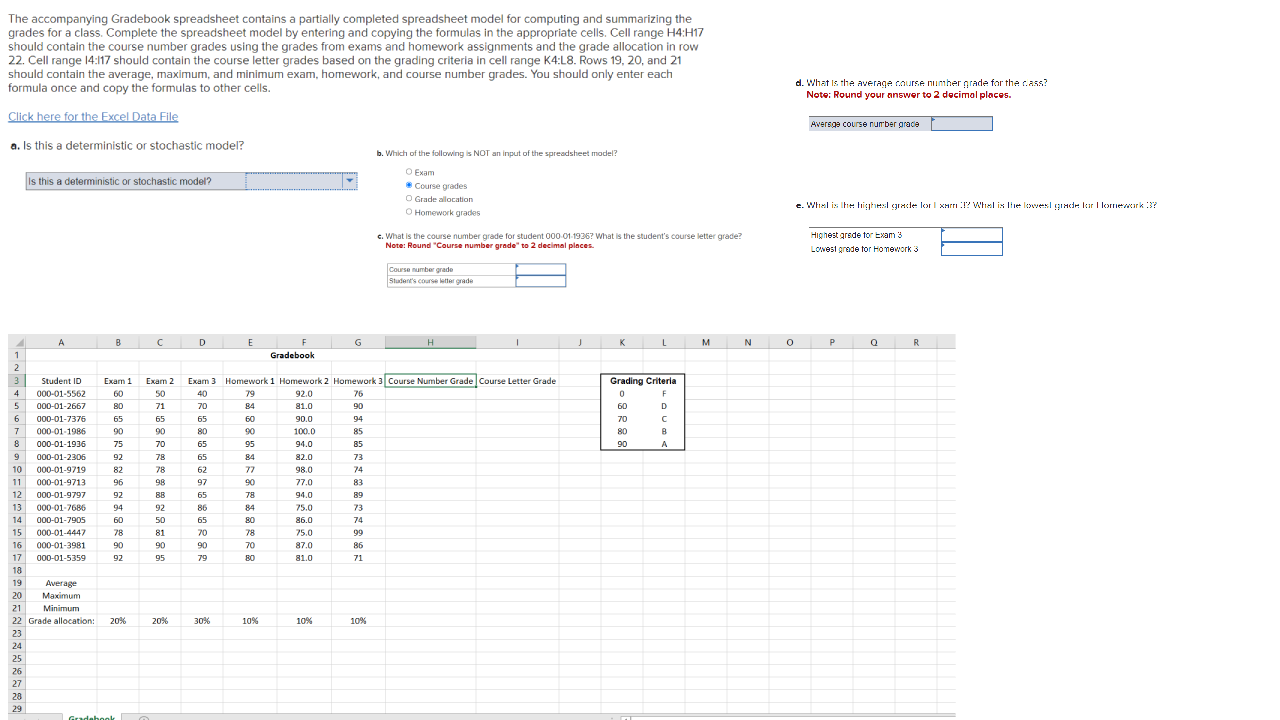Click the Student's course letter grade input
The width and height of the screenshot is (1280, 720).
[541, 282]
